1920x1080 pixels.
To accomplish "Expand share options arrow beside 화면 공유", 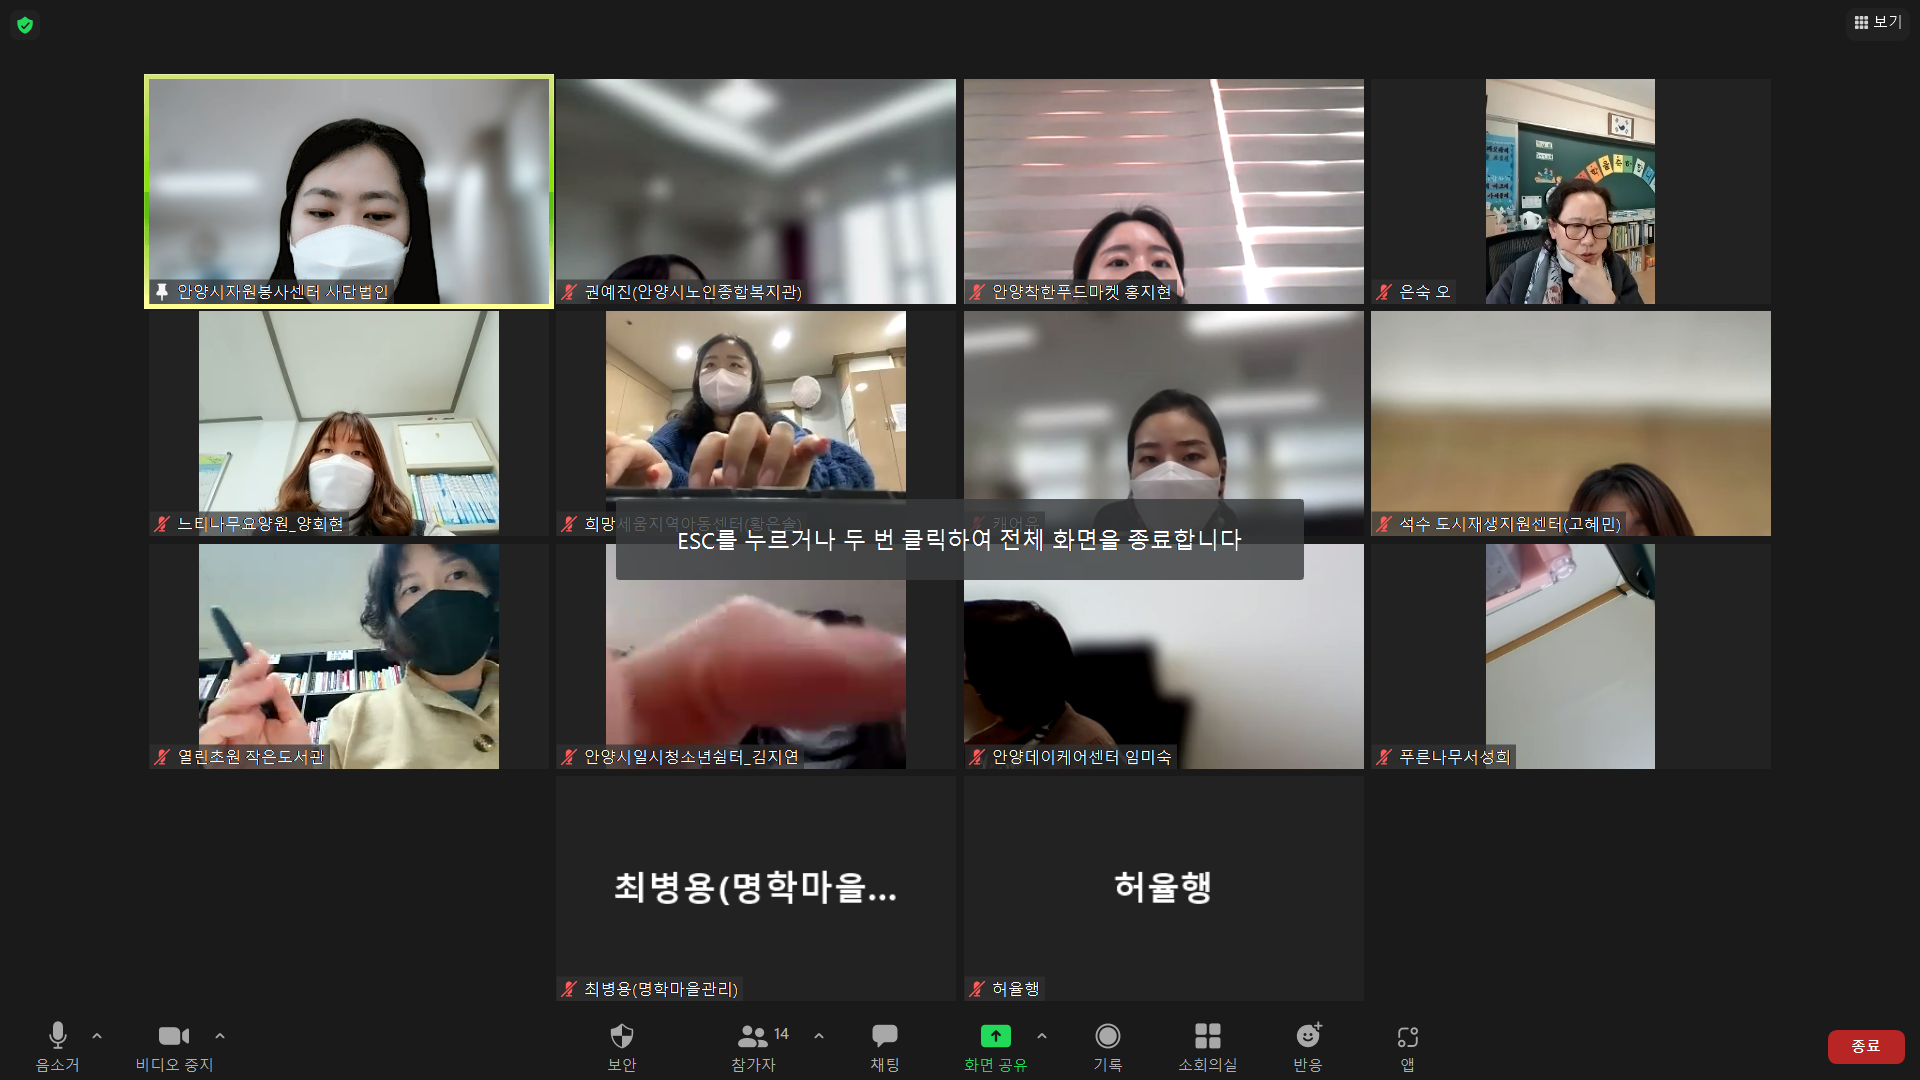I will [x=1042, y=1036].
